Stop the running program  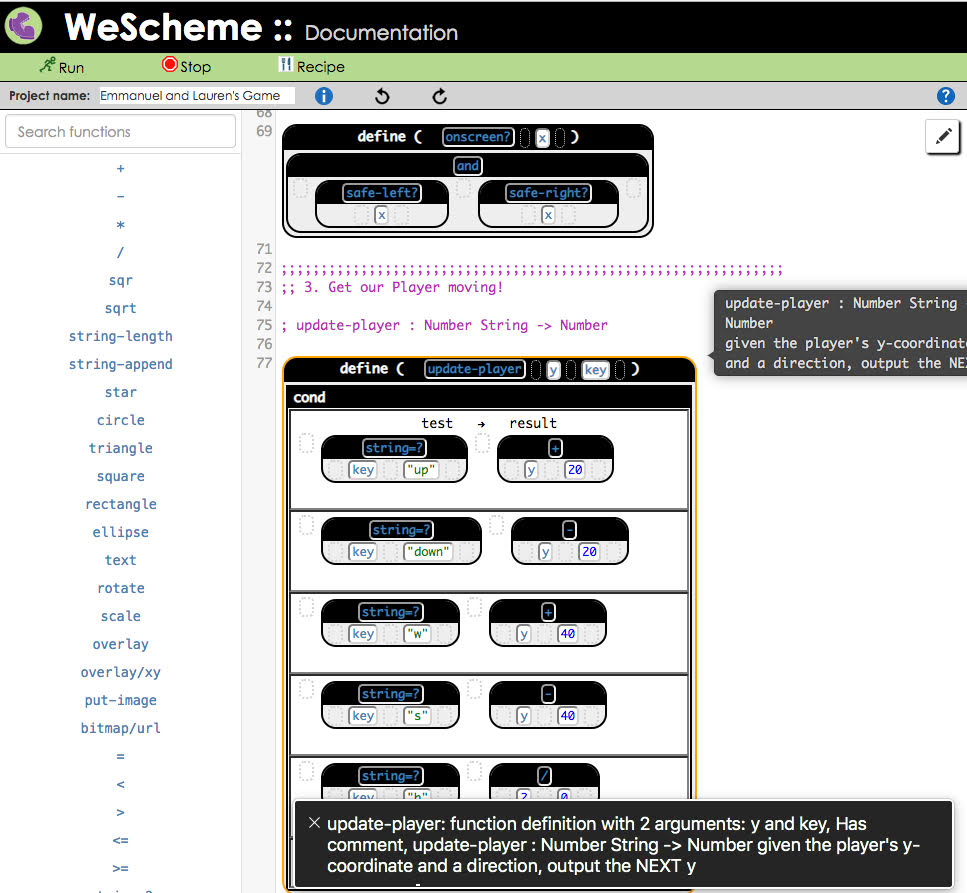186,66
